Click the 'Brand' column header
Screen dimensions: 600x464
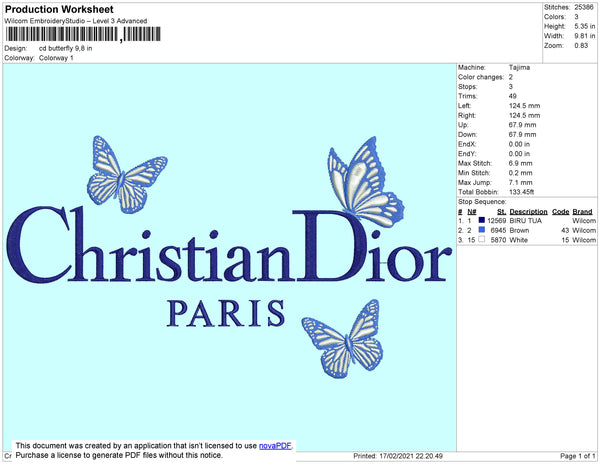582,212
